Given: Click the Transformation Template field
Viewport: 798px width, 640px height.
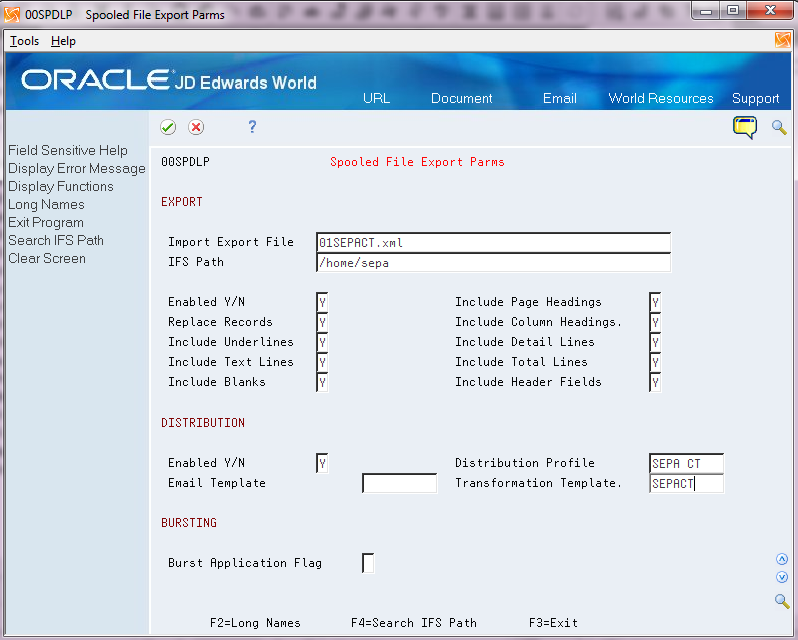Looking at the screenshot, I should tap(686, 483).
